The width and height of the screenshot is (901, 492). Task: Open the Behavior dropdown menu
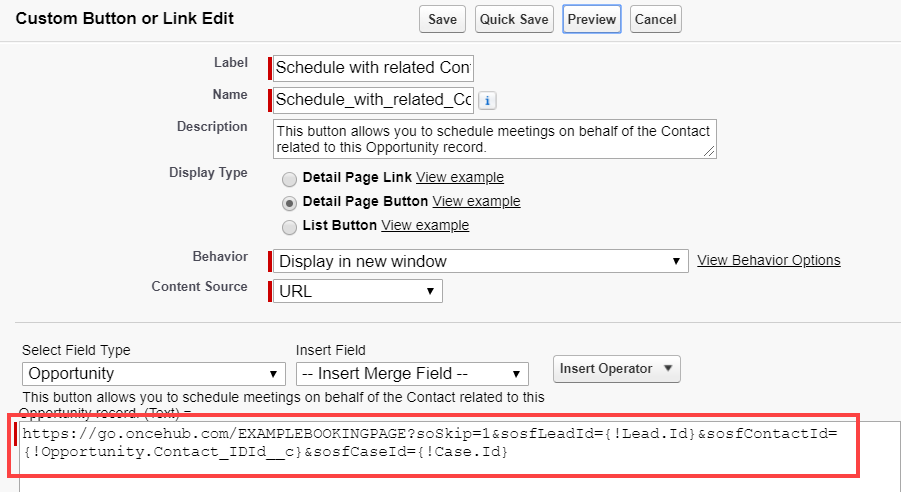pyautogui.click(x=480, y=261)
